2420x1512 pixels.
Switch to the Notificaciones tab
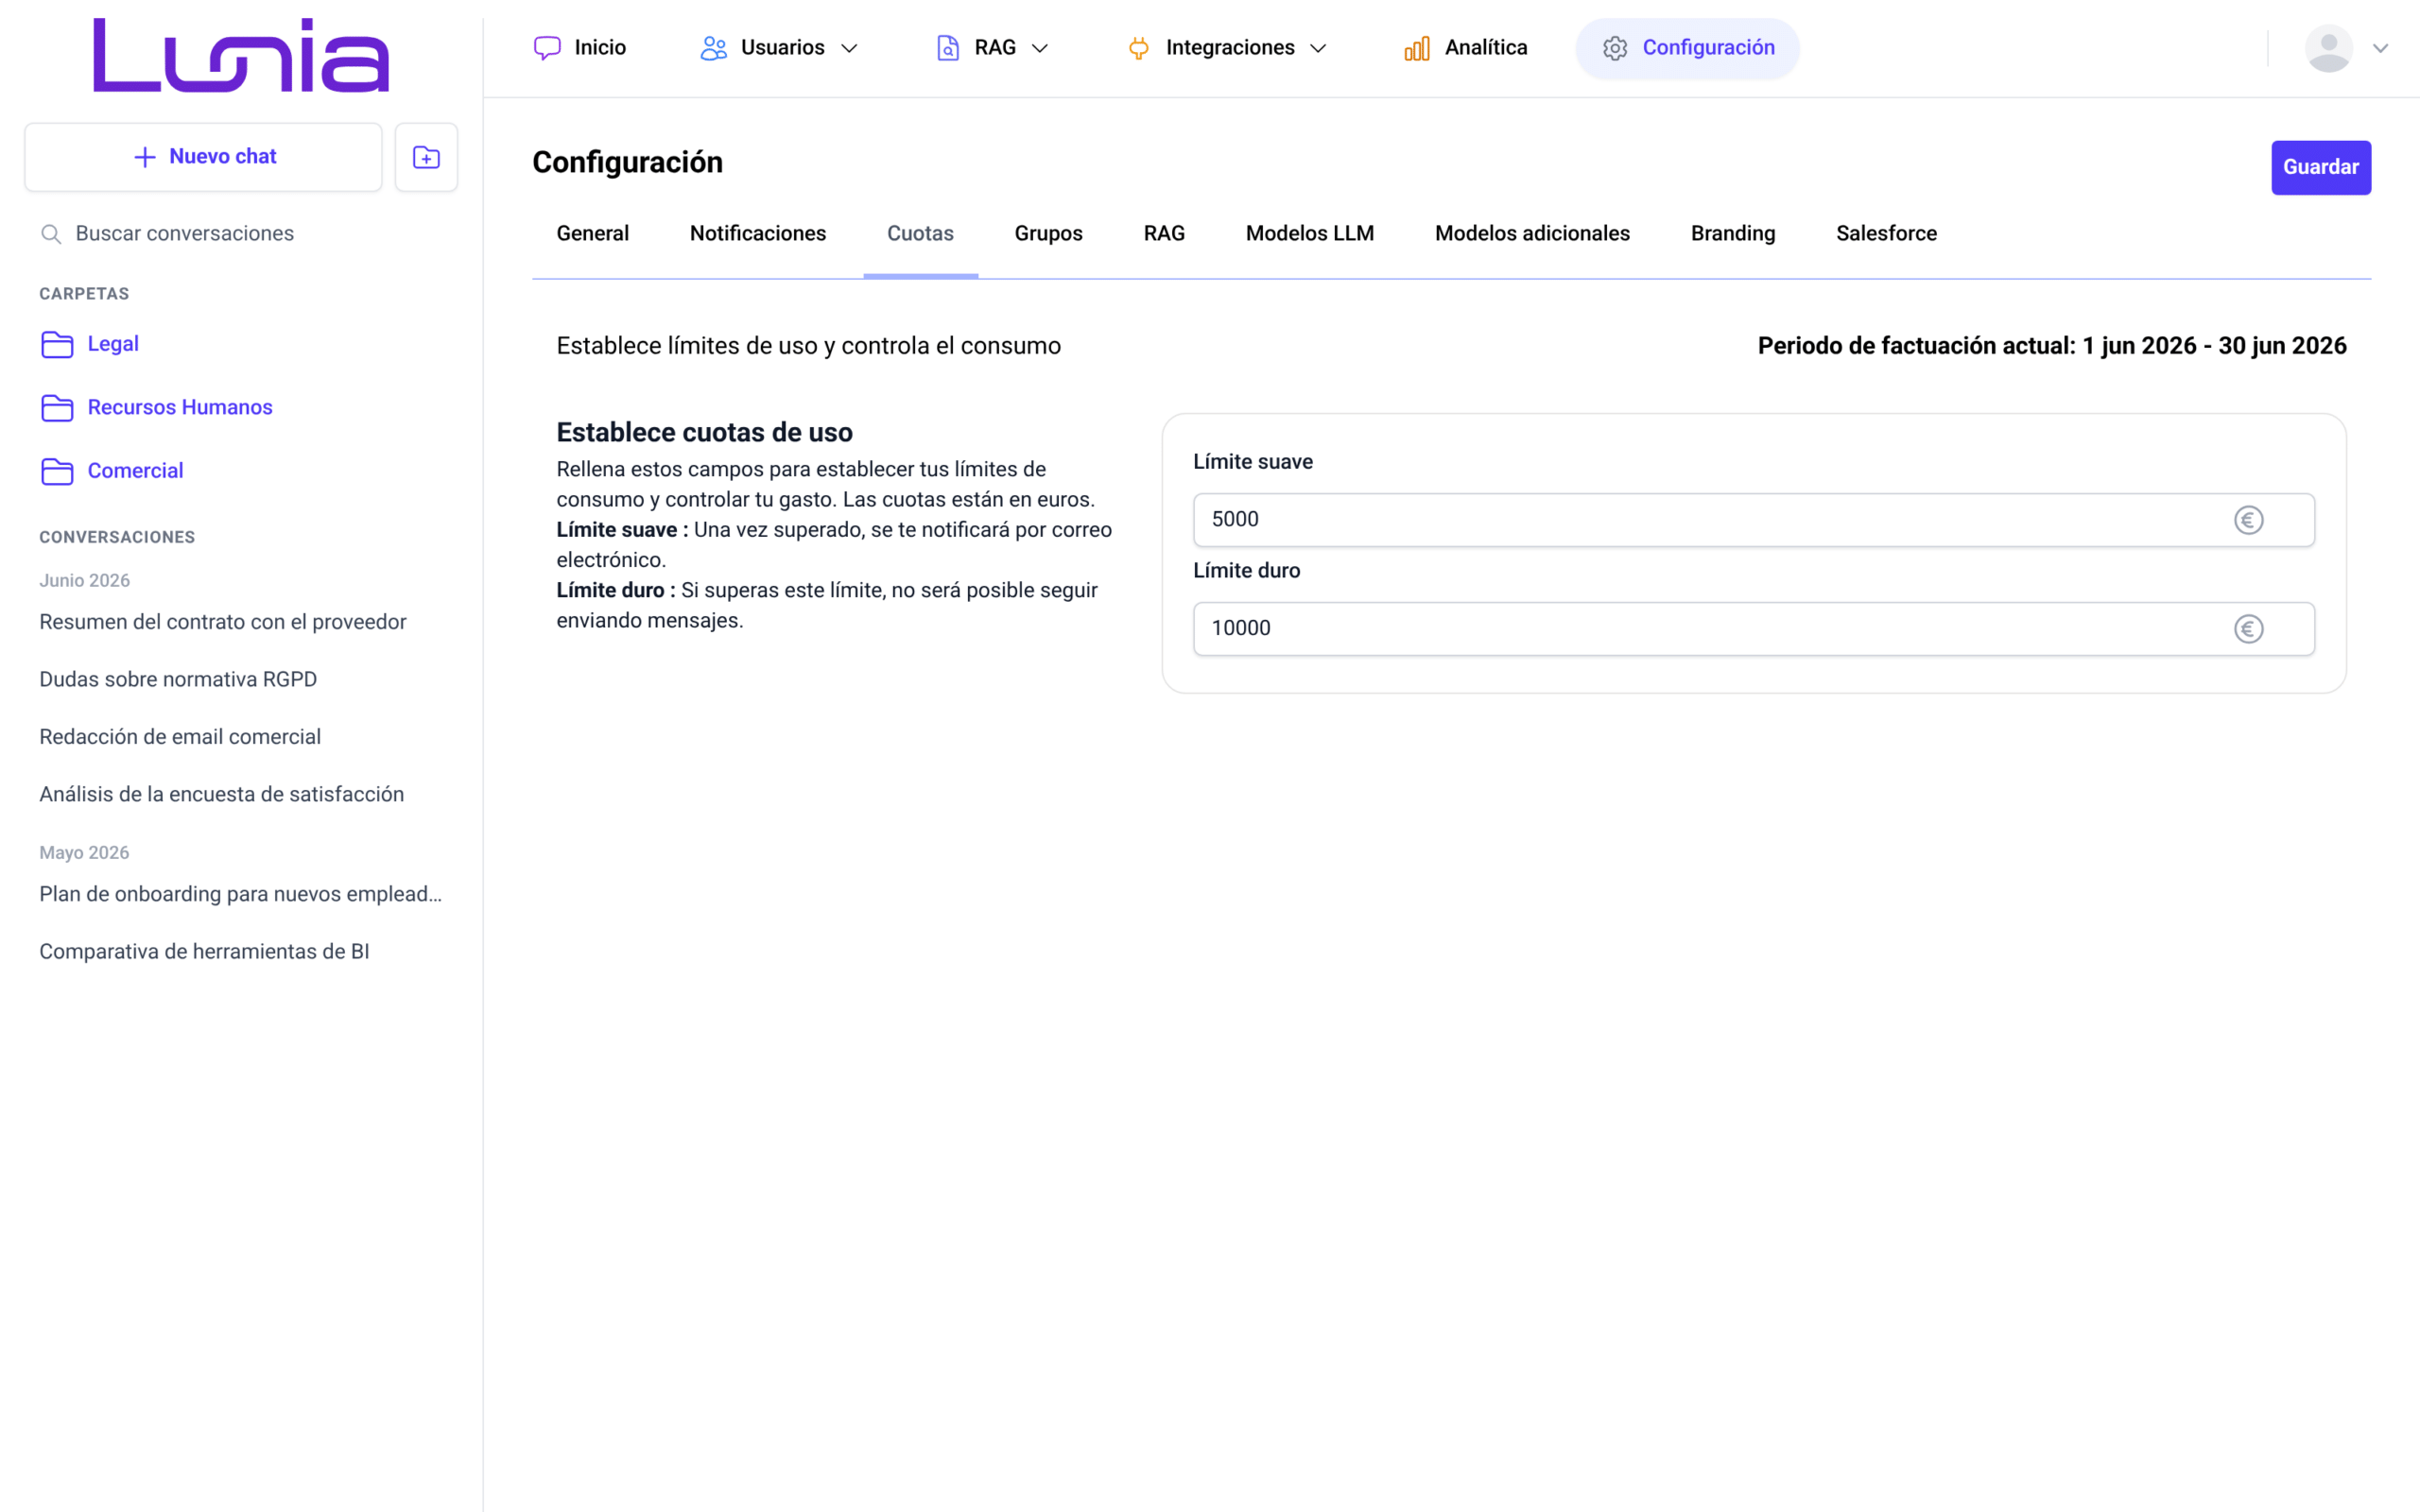[758, 233]
